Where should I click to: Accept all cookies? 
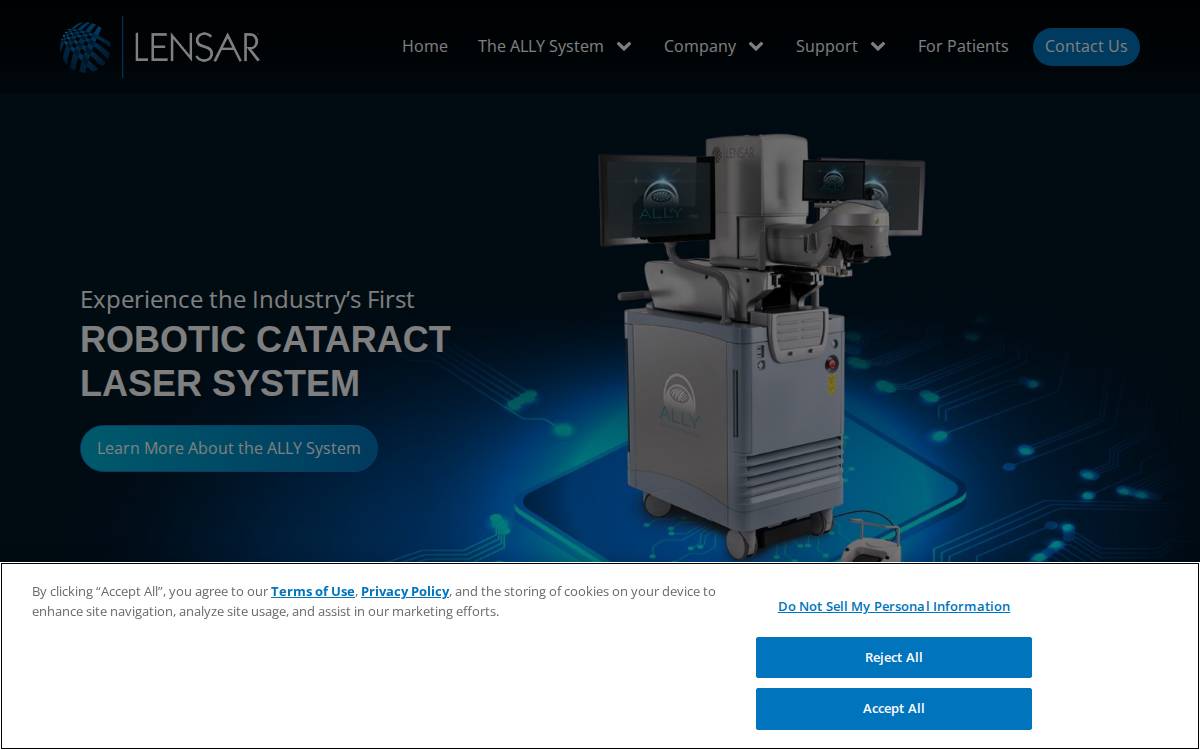point(894,708)
